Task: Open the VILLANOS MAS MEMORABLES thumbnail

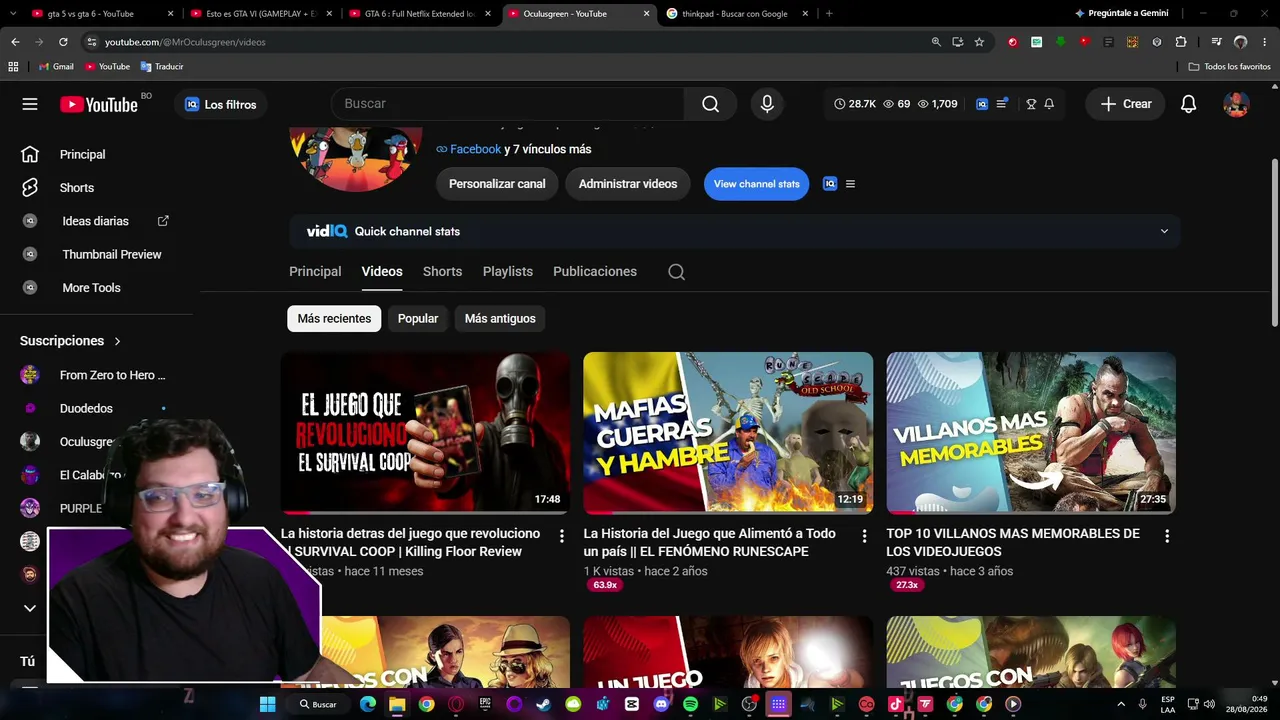Action: pyautogui.click(x=1031, y=433)
